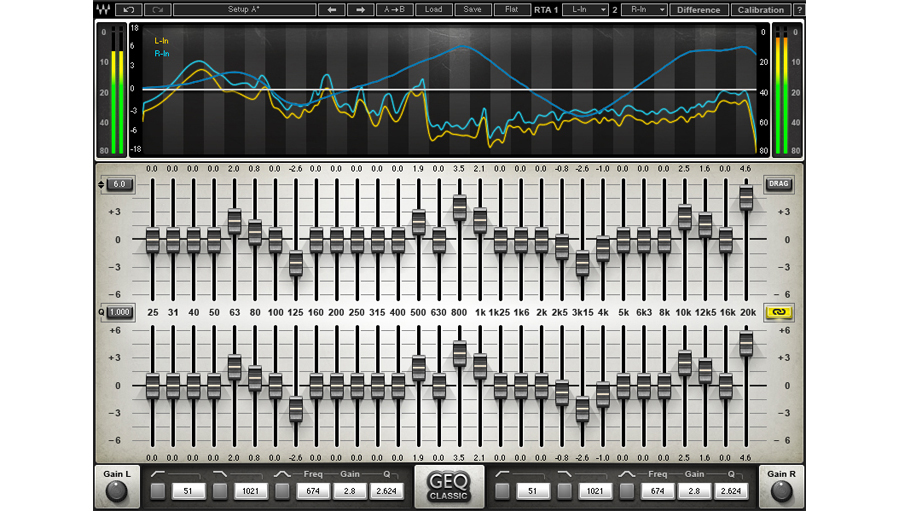Click Freq field 674 in Gain R section

point(657,491)
